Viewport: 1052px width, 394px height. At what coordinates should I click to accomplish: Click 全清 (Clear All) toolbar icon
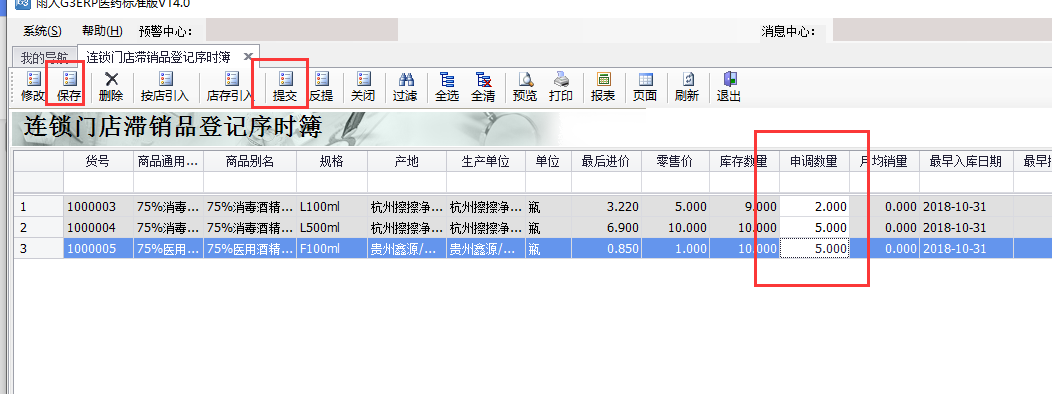(x=483, y=87)
